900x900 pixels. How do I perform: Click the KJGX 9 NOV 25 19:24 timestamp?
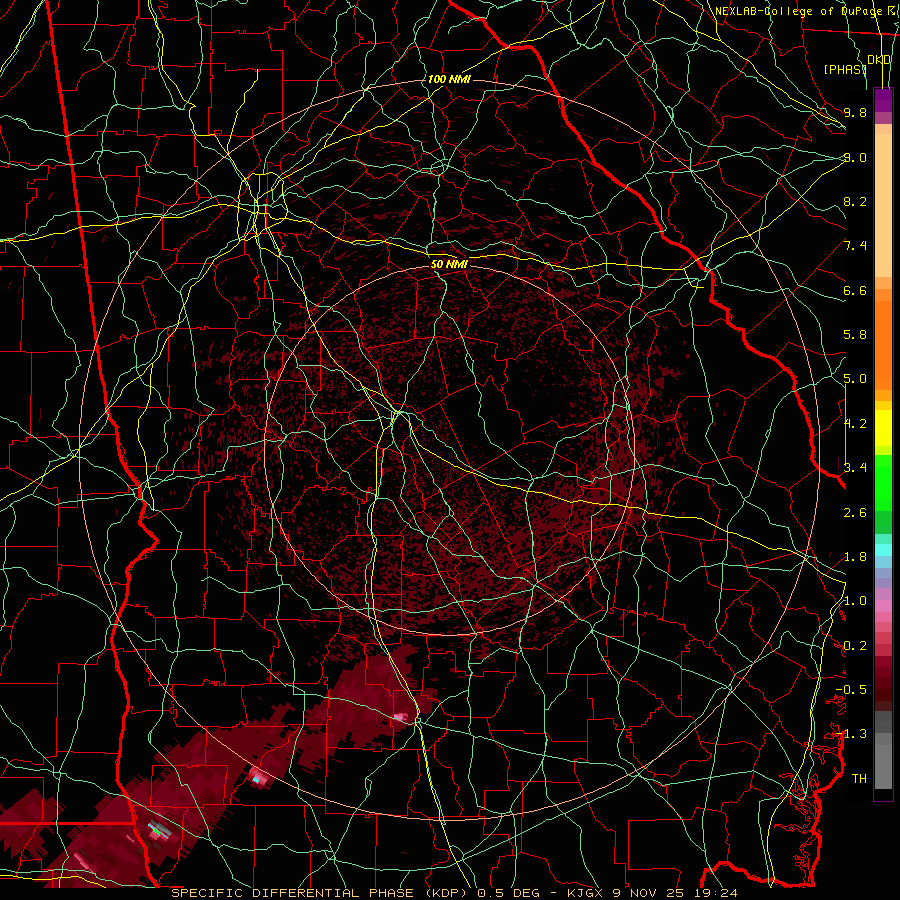652,893
